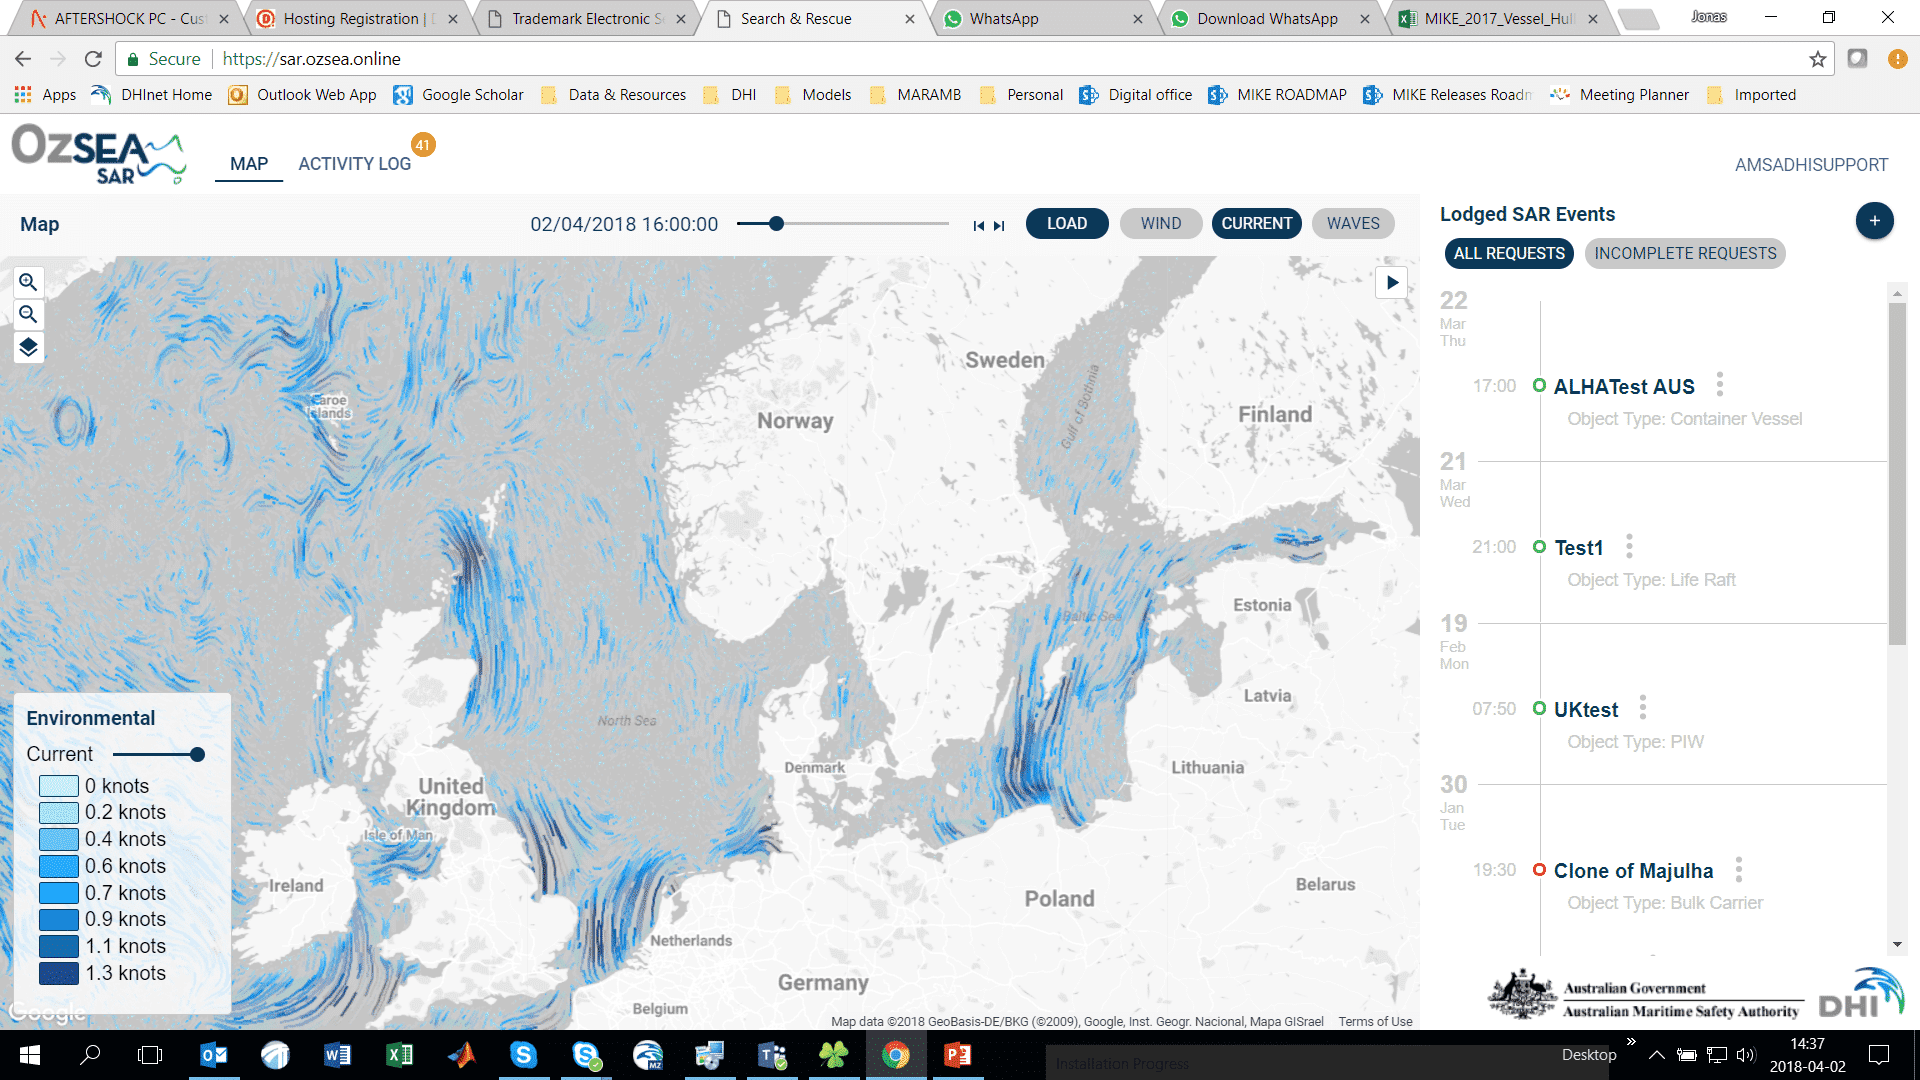Open Windows notification center
This screenshot has height=1080, width=1920.
coord(1879,1055)
